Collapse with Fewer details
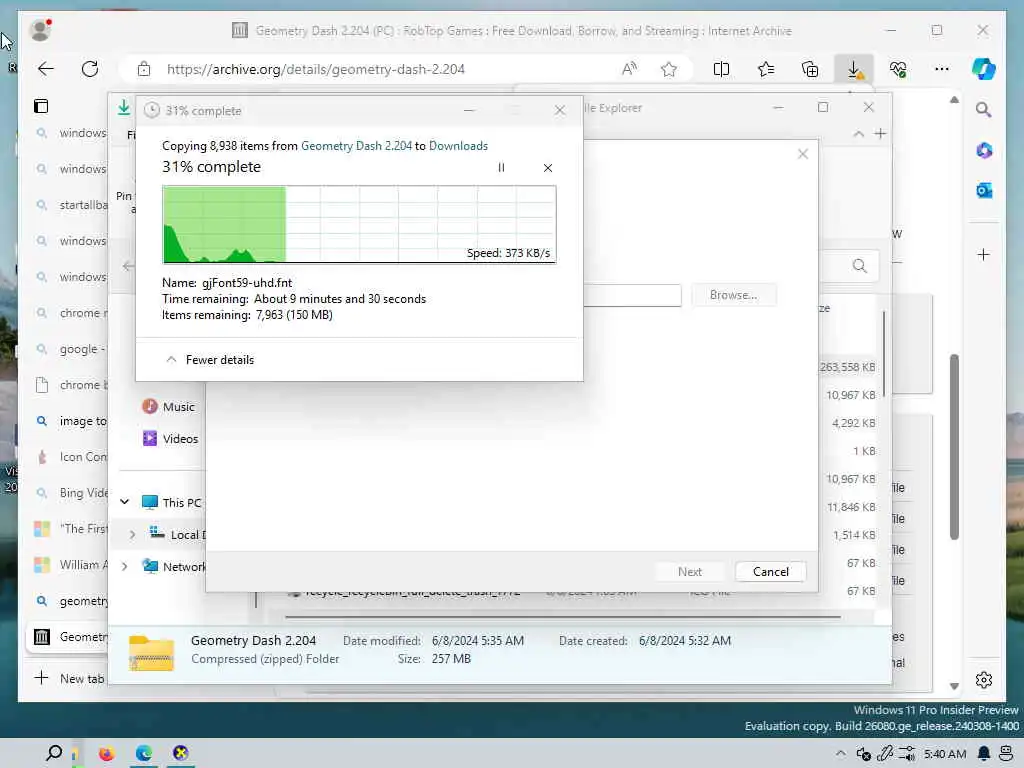Viewport: 1024px width, 768px height. (x=210, y=360)
